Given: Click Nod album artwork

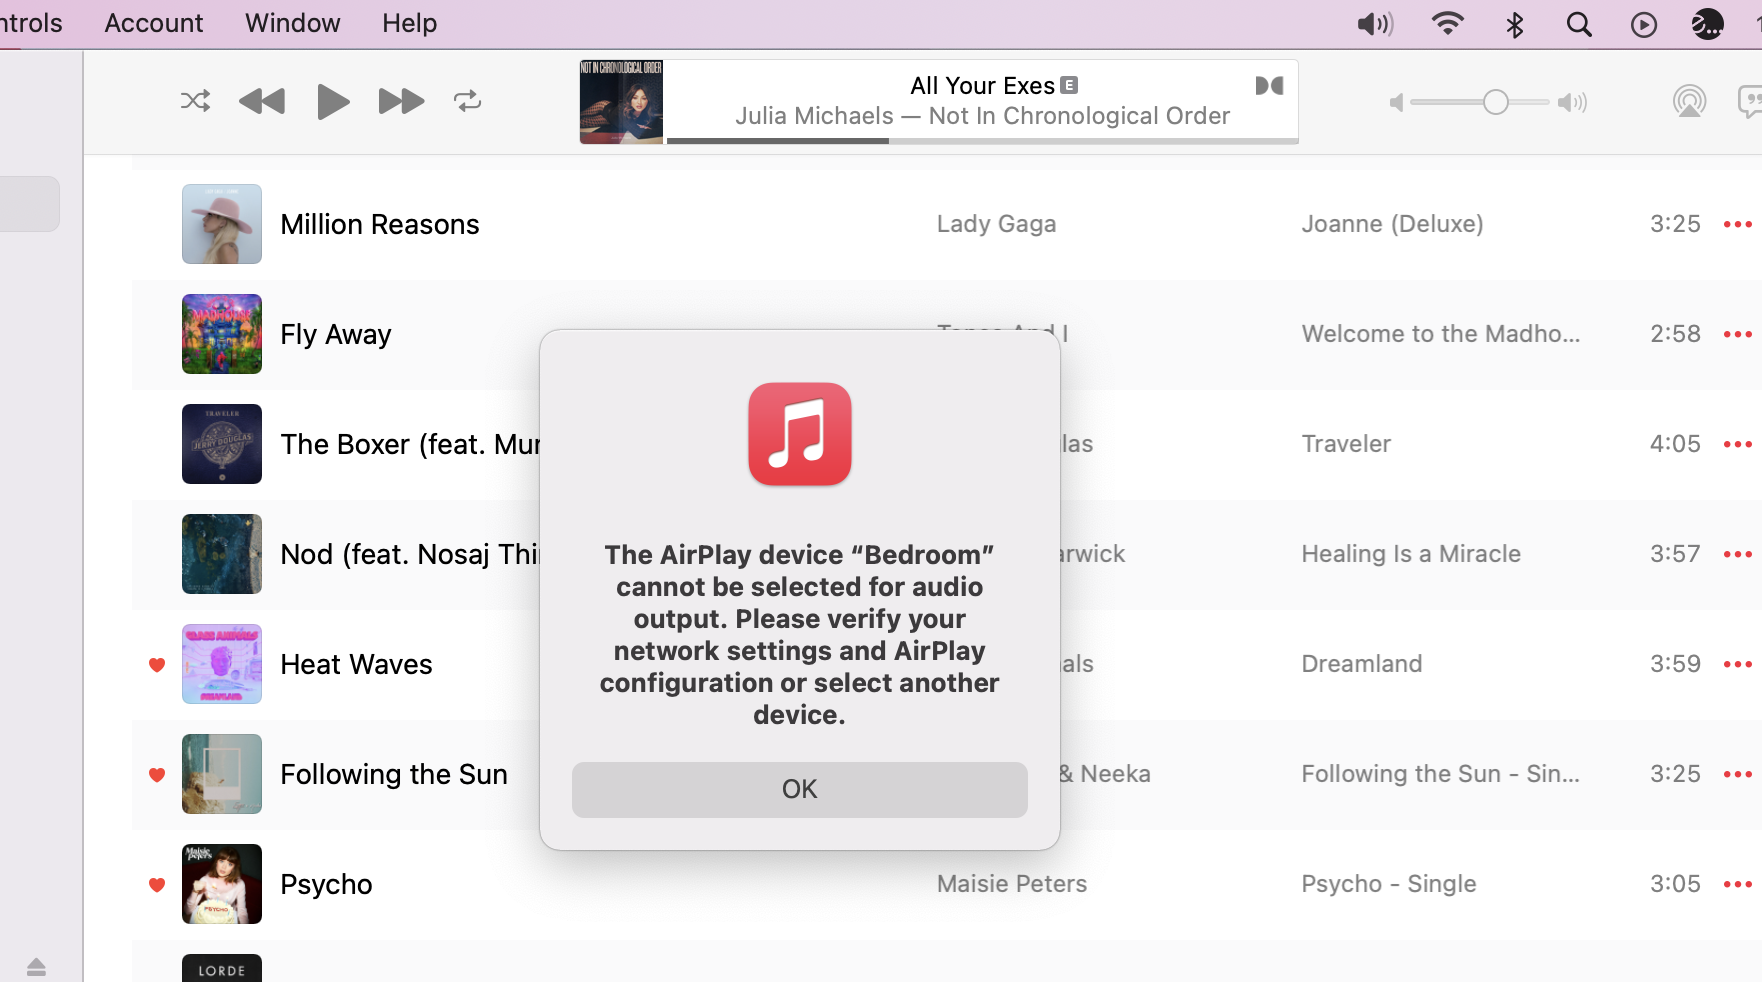Looking at the screenshot, I should 222,554.
